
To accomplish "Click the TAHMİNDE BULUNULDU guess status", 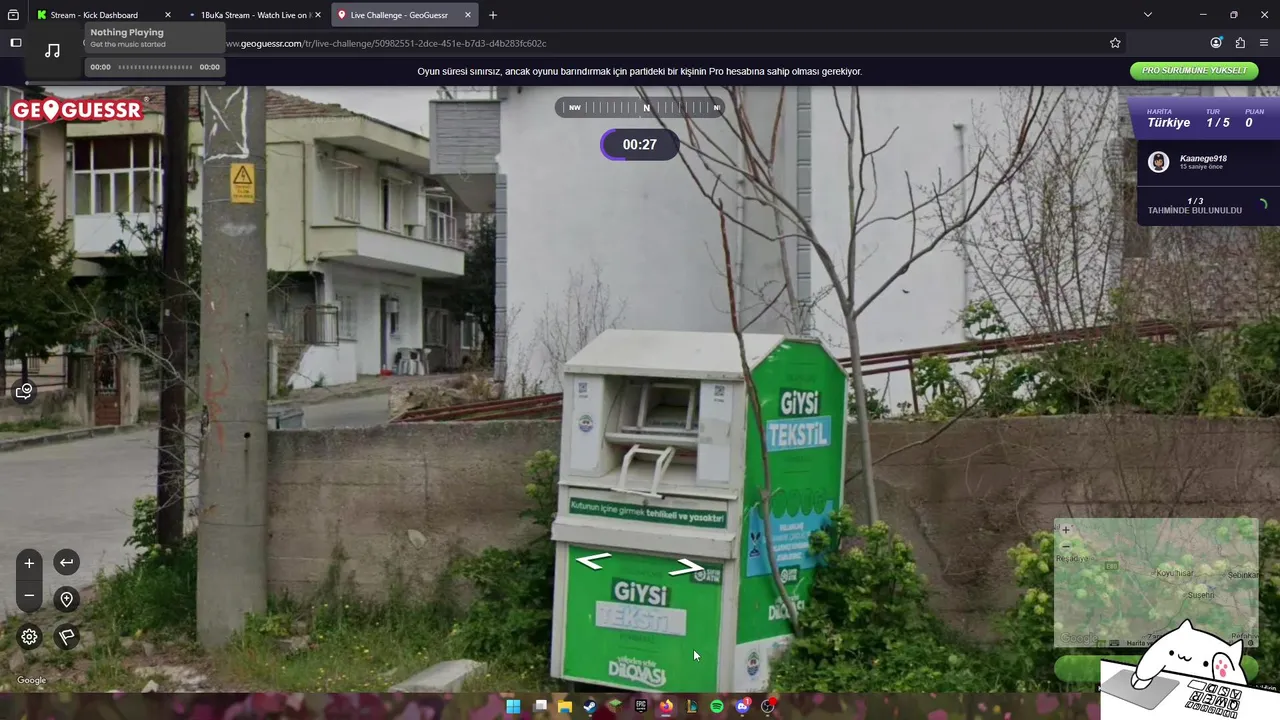I will coord(1194,210).
